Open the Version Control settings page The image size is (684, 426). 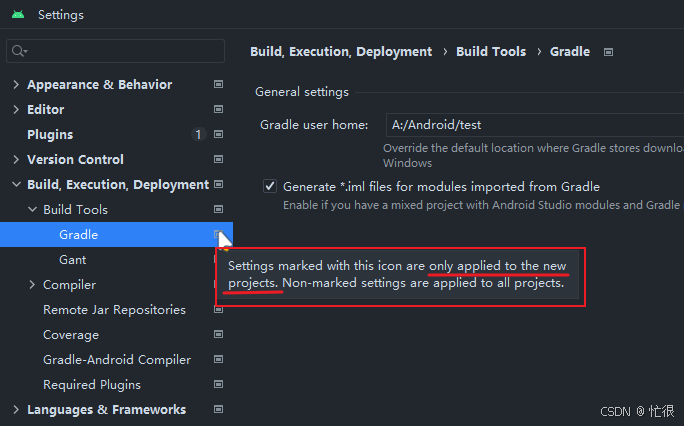coord(75,160)
